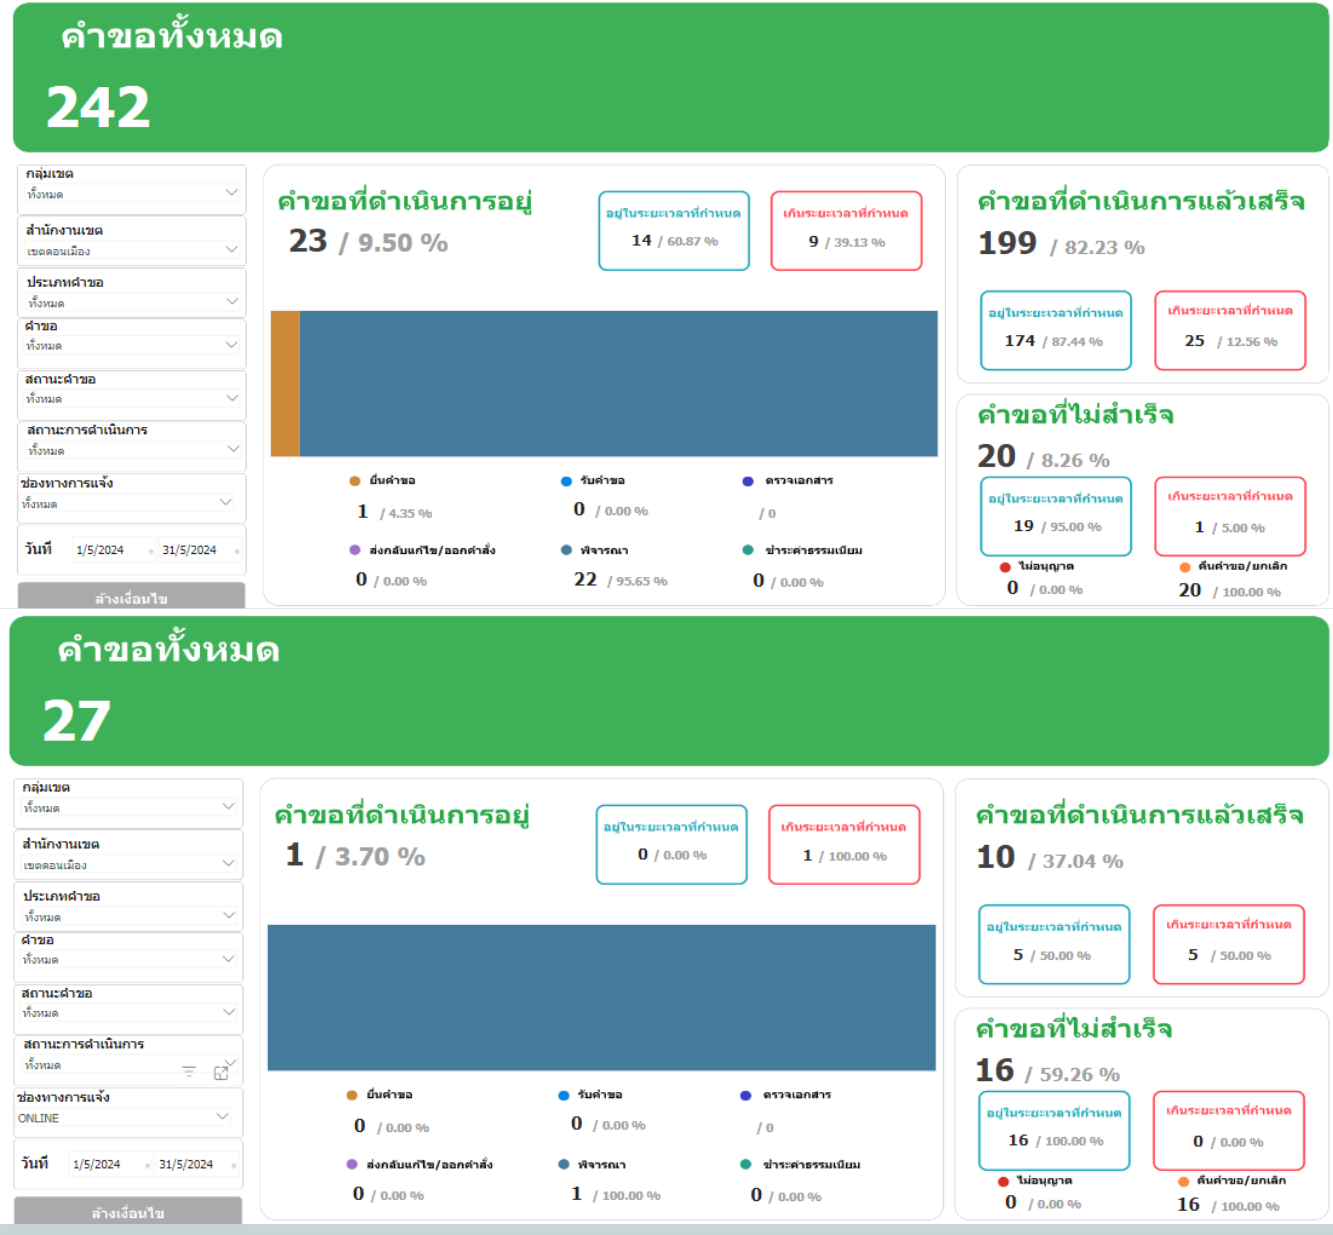Image resolution: width=1333 pixels, height=1235 pixels.
Task: Click the filter icon on the สถานะการดำเนินการ slicer
Action: point(189,1071)
